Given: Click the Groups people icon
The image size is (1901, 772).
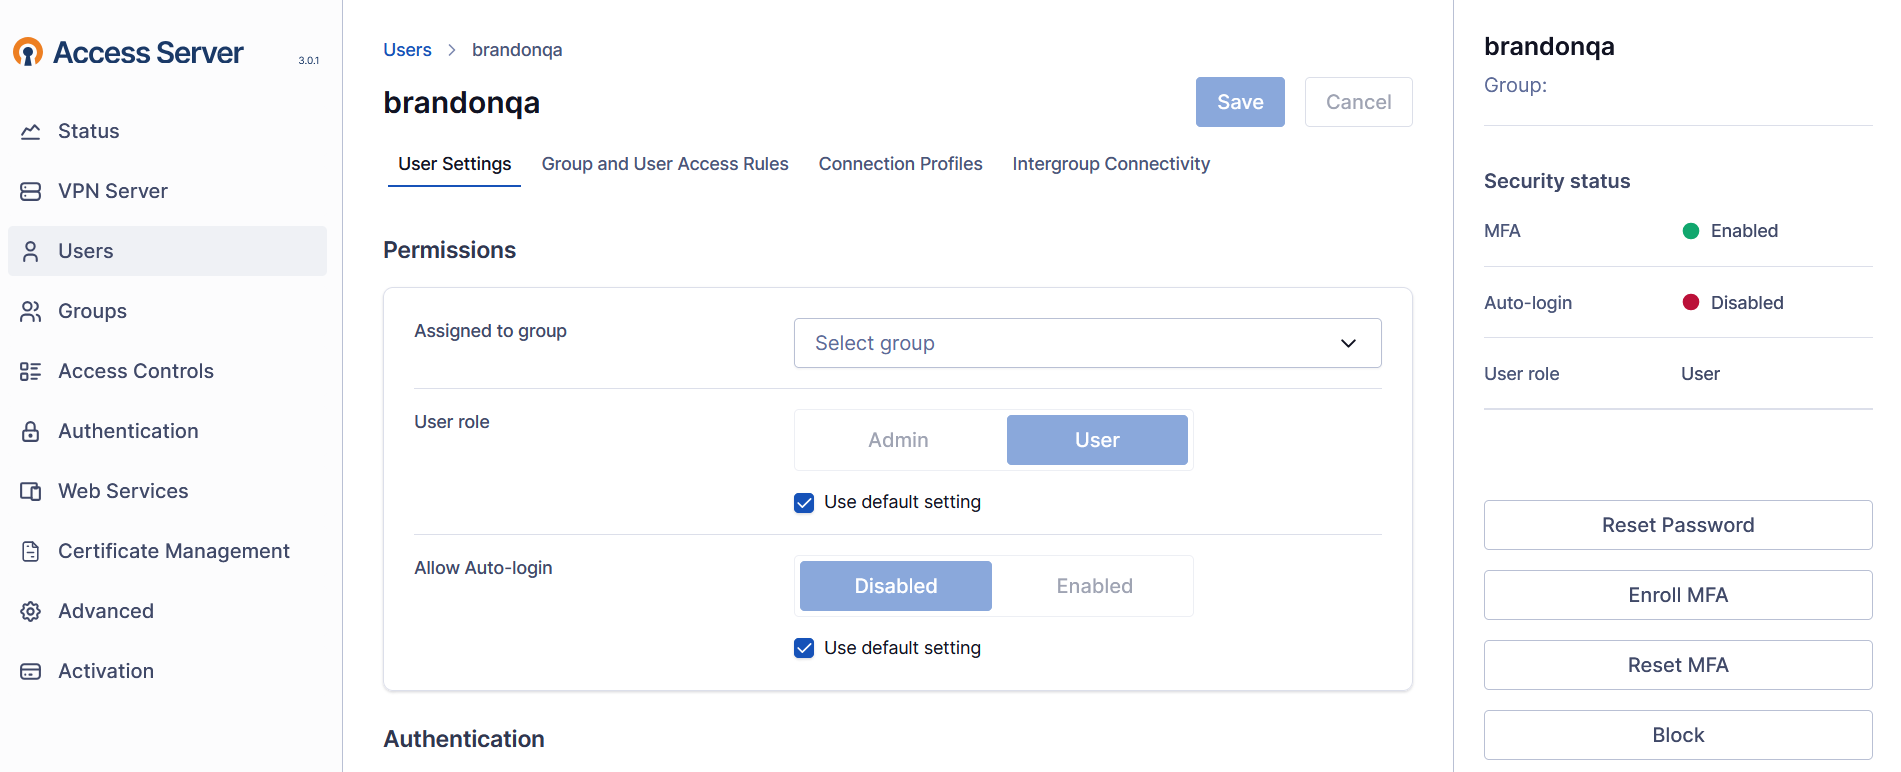Looking at the screenshot, I should tap(31, 311).
